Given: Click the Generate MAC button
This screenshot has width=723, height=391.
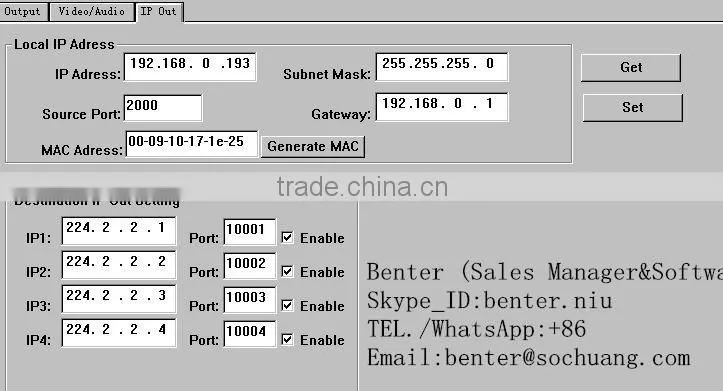Looking at the screenshot, I should 313,147.
